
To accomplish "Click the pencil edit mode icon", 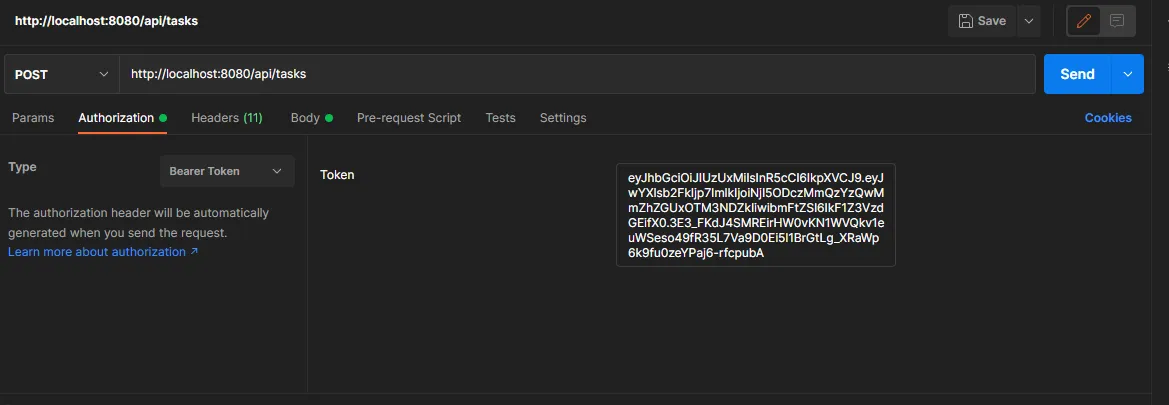I will pos(1084,21).
